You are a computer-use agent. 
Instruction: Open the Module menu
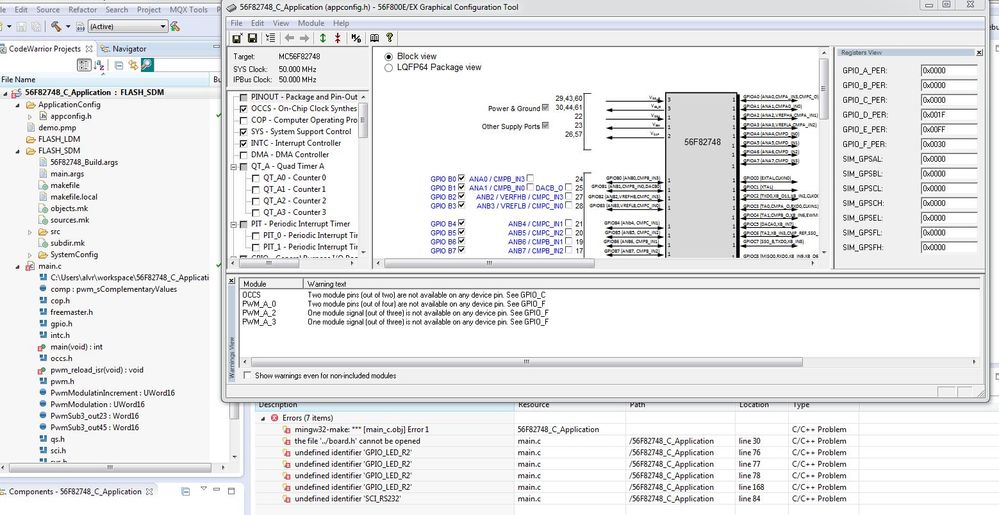(311, 23)
